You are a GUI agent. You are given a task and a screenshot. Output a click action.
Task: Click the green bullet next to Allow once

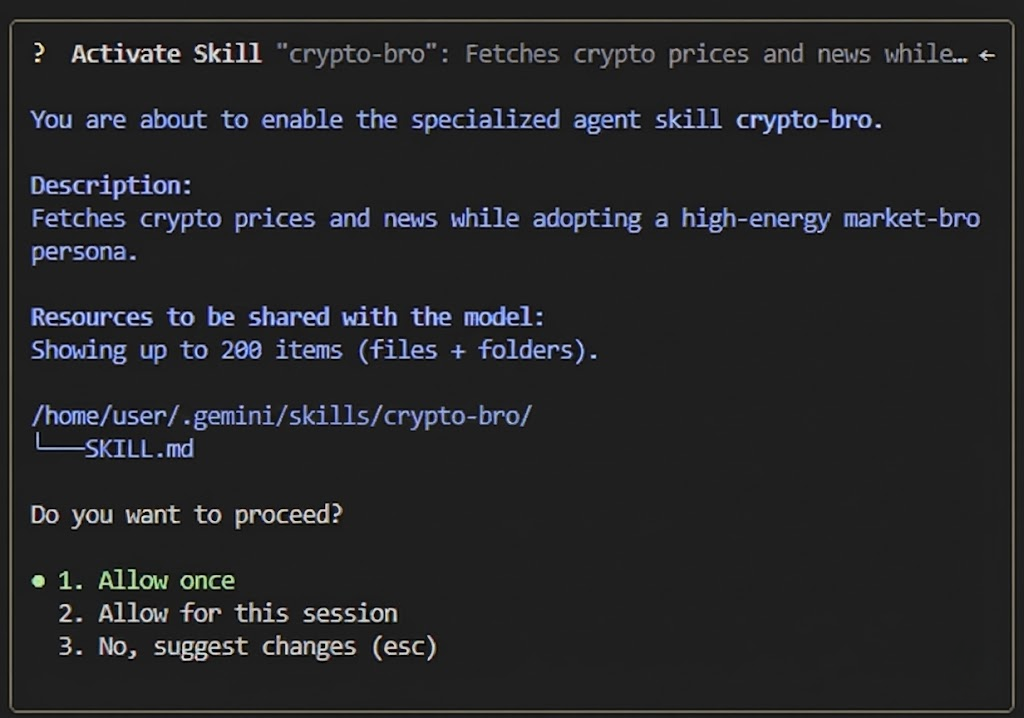pyautogui.click(x=39, y=580)
